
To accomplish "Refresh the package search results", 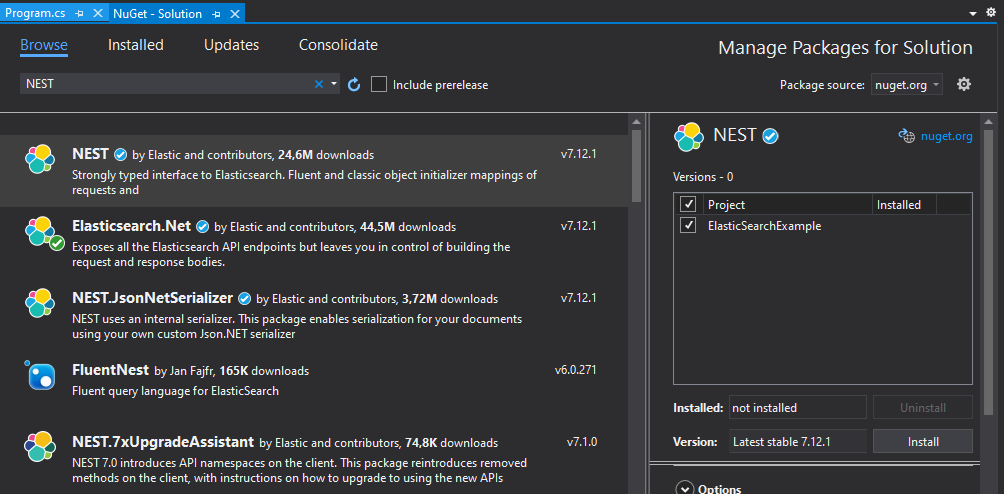I will [x=354, y=84].
